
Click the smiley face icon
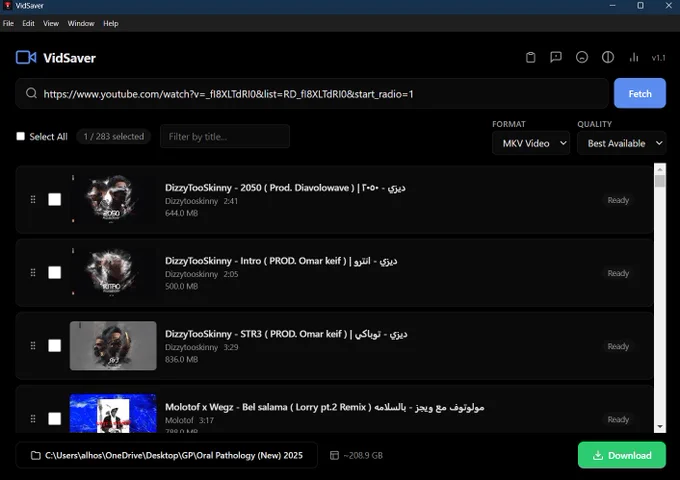tap(582, 57)
